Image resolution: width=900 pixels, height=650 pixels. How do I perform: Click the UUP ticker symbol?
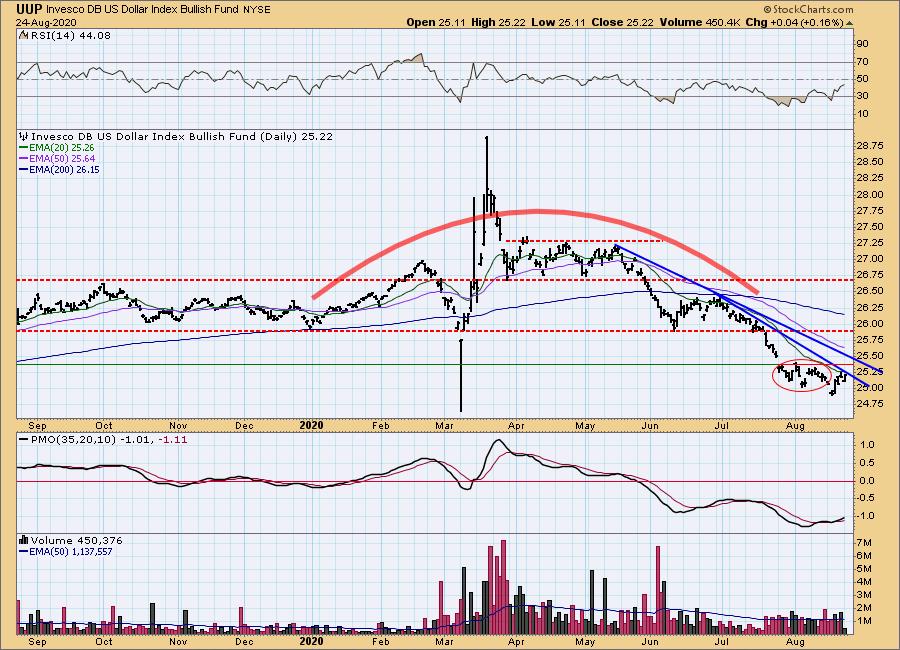(x=29, y=9)
